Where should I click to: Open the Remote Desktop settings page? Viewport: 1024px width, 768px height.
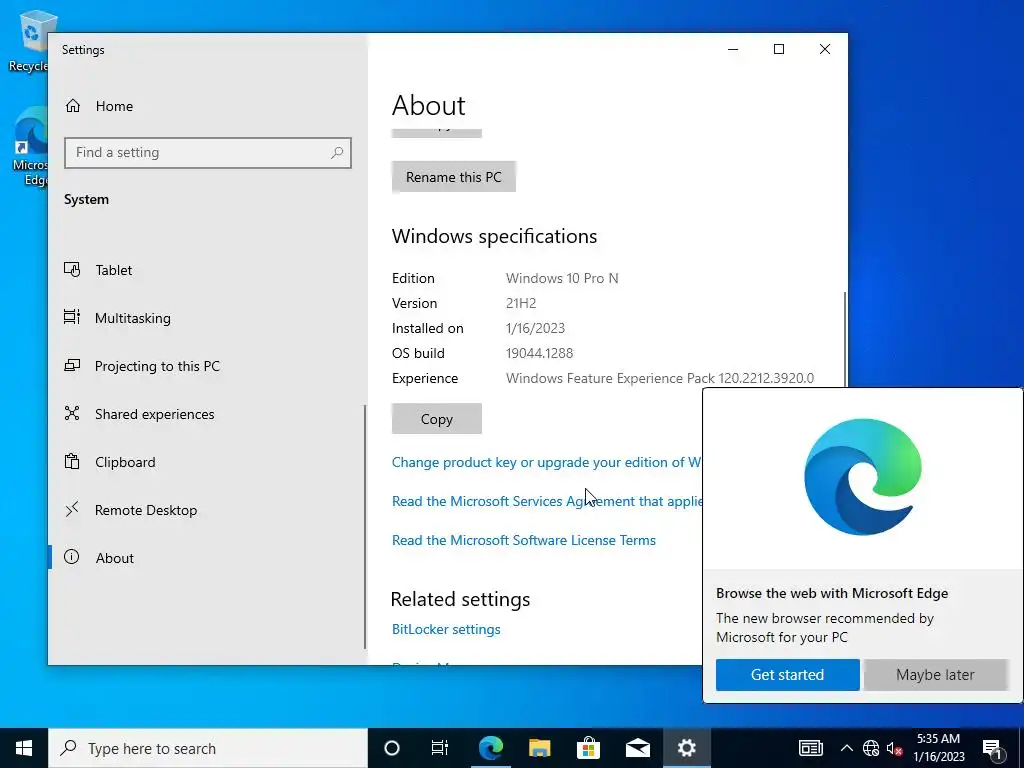(x=206, y=509)
